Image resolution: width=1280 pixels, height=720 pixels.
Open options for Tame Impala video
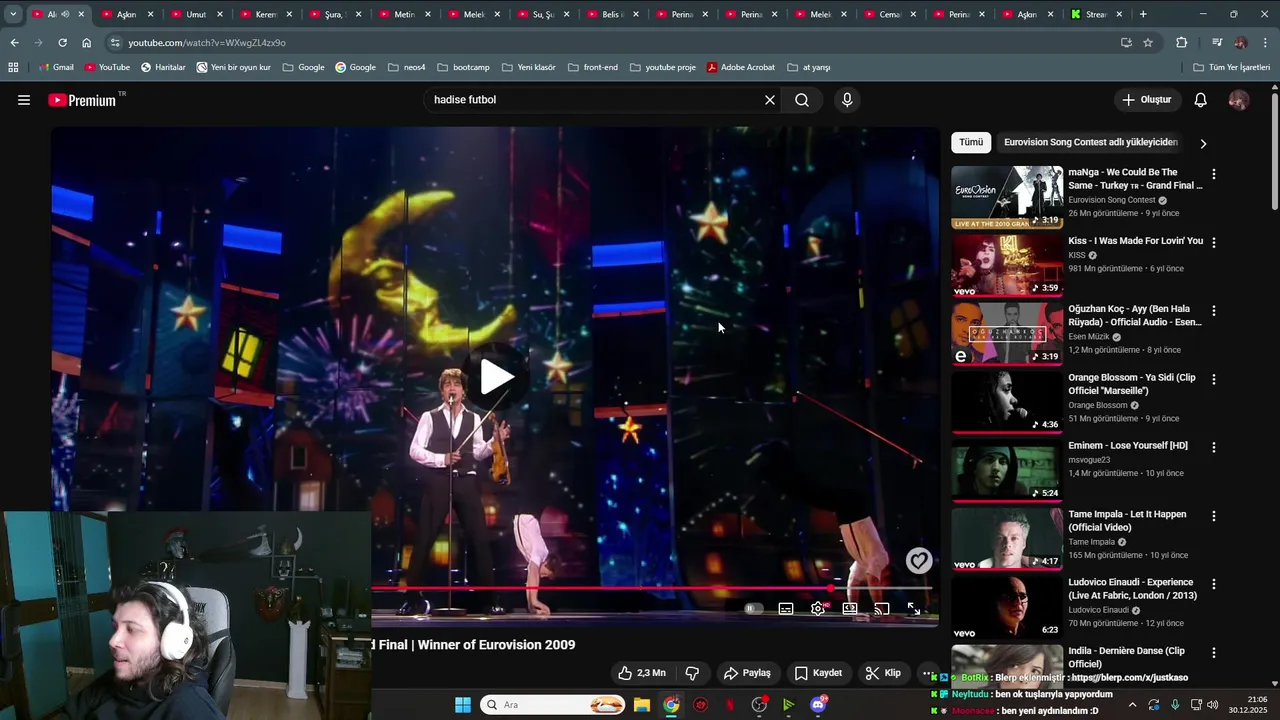pyautogui.click(x=1214, y=516)
